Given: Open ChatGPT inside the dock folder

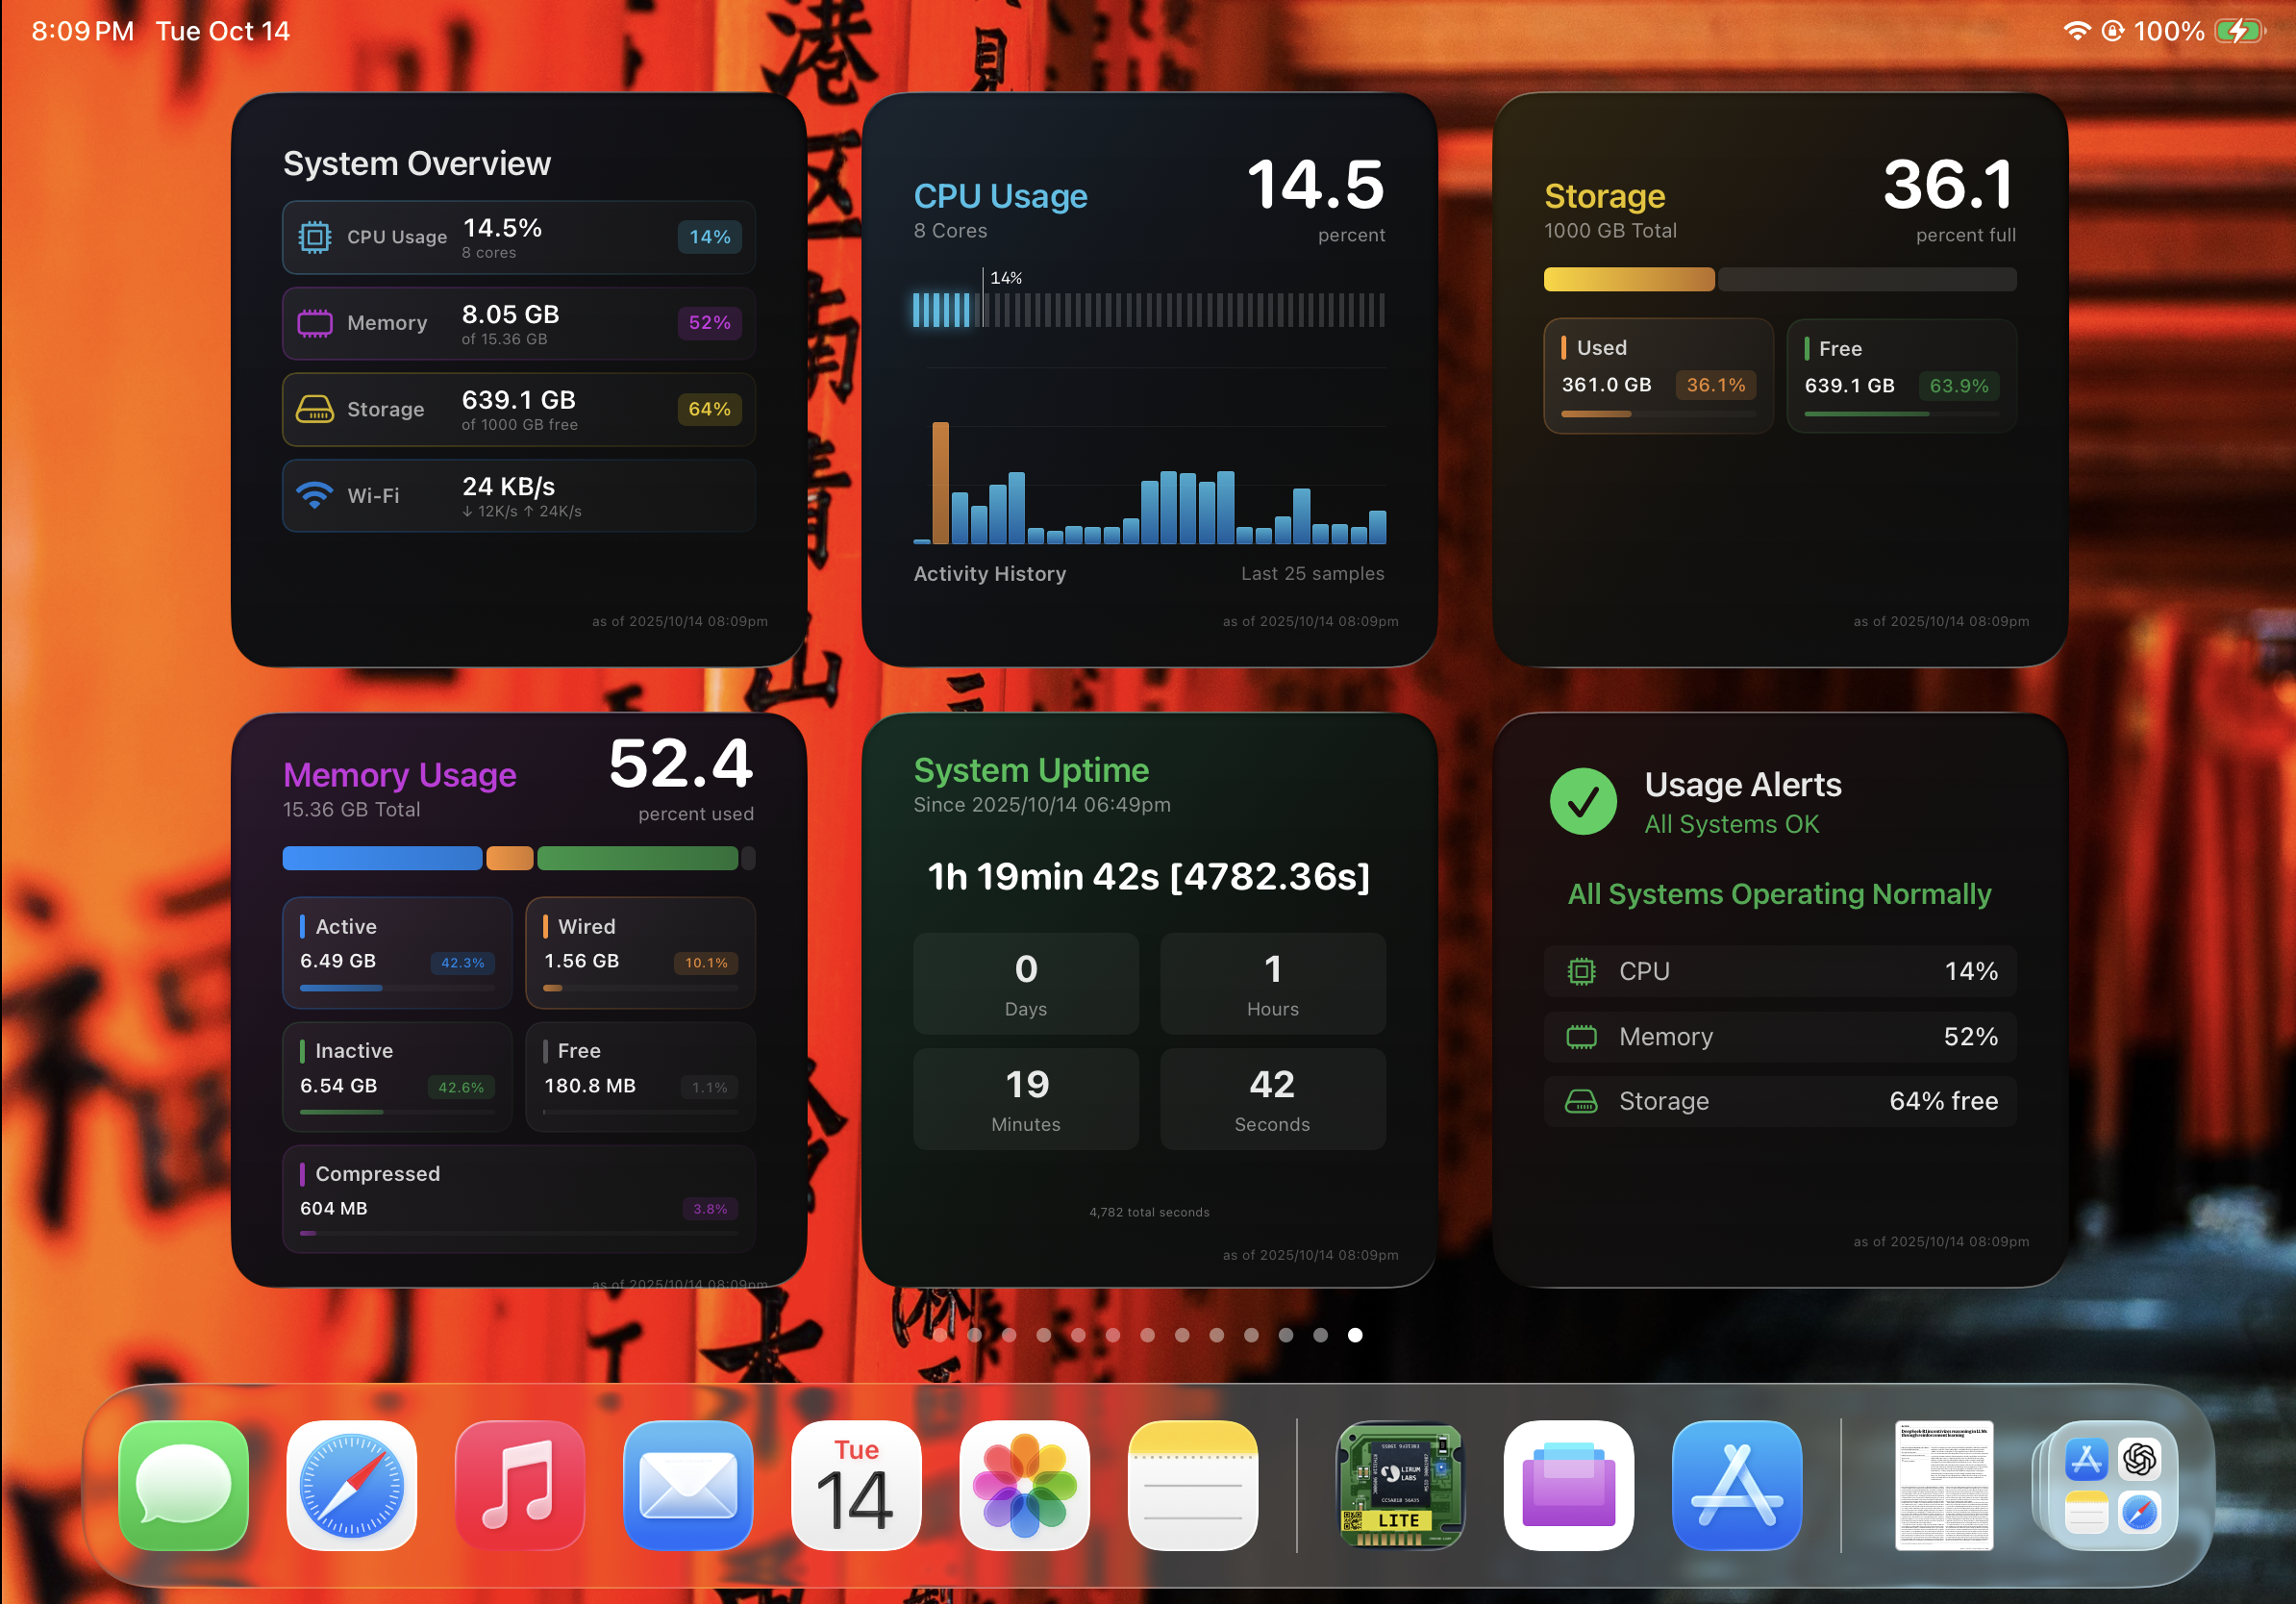Looking at the screenshot, I should (x=2141, y=1461).
